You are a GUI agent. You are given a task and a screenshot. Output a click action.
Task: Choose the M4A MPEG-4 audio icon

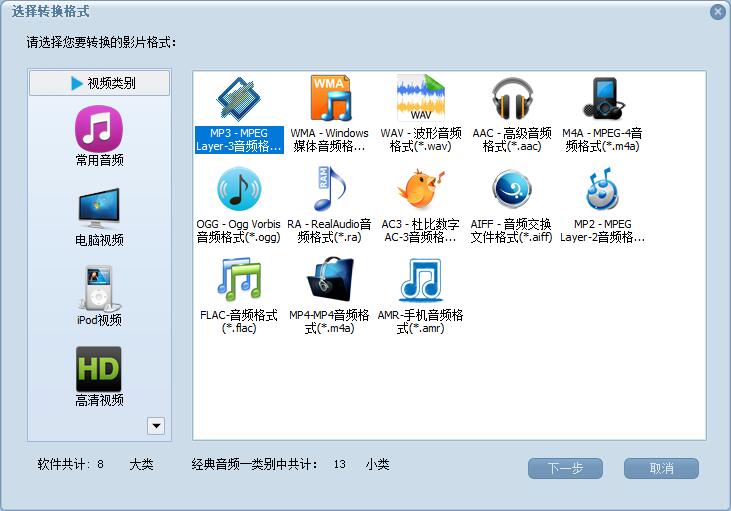[x=603, y=99]
